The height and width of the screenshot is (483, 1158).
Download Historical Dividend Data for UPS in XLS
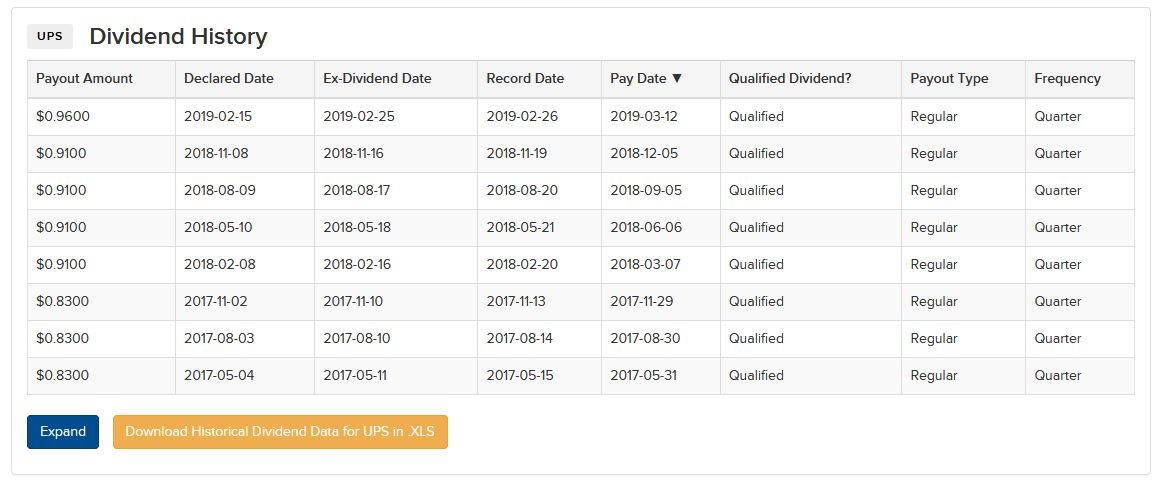pos(280,432)
